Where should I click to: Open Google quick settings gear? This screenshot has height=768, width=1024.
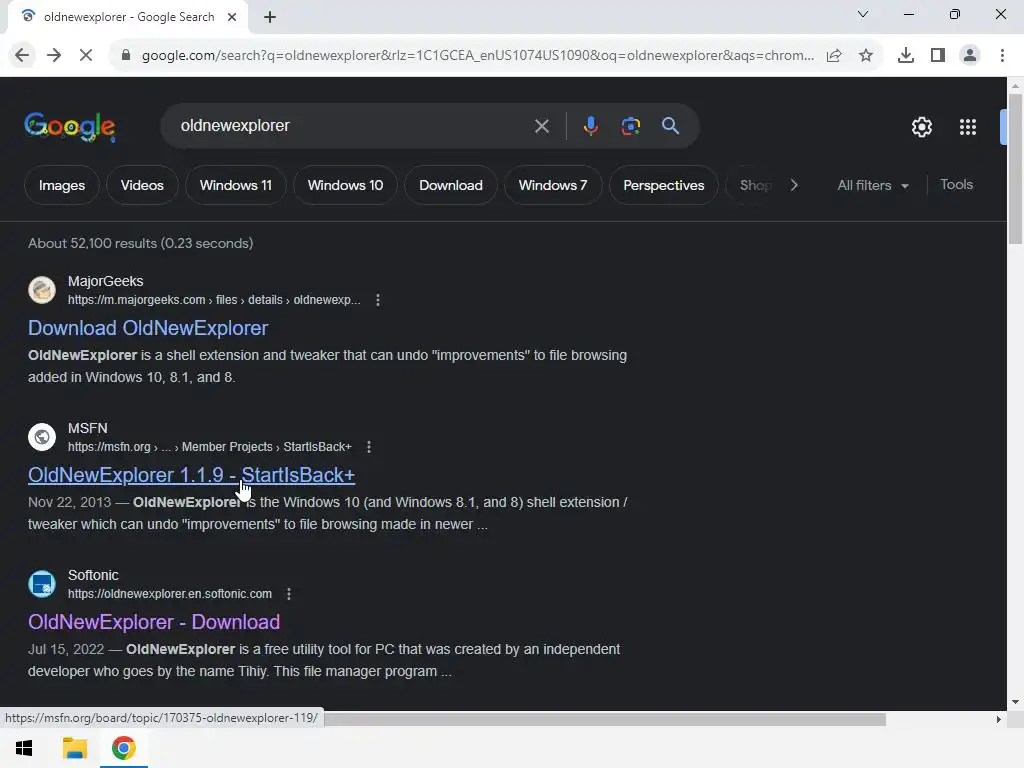(x=921, y=127)
